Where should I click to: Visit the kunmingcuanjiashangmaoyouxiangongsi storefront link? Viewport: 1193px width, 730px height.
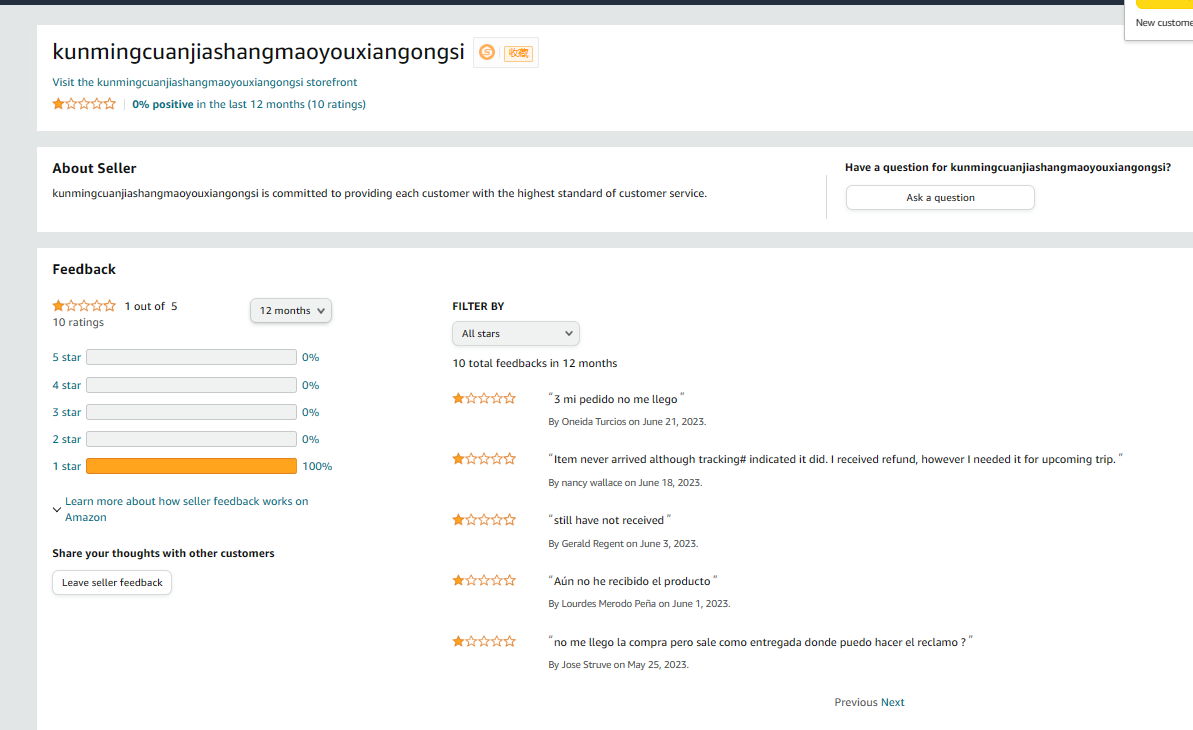coord(204,82)
